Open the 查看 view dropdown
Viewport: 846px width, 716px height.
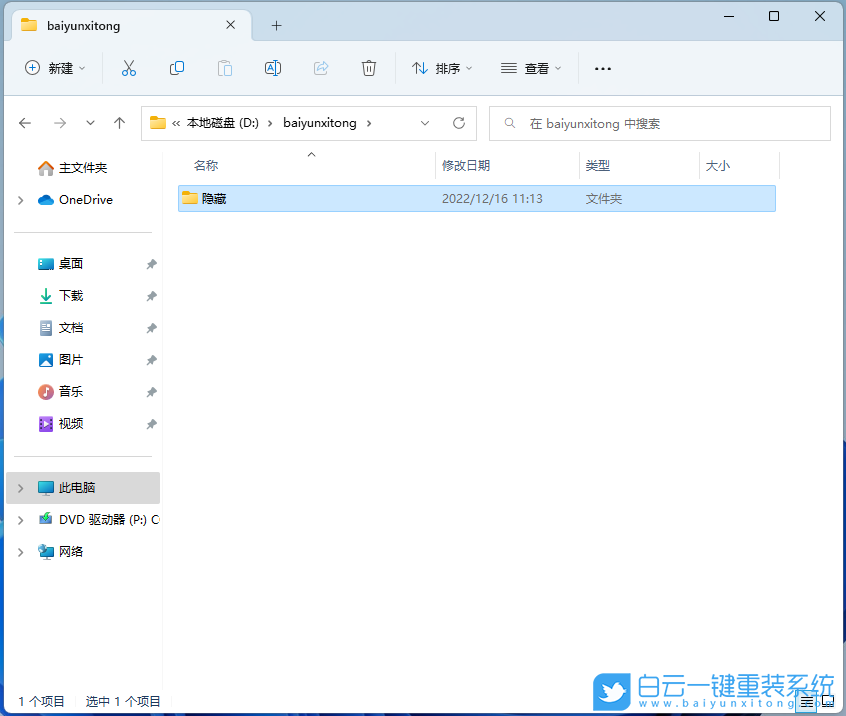[x=531, y=68]
